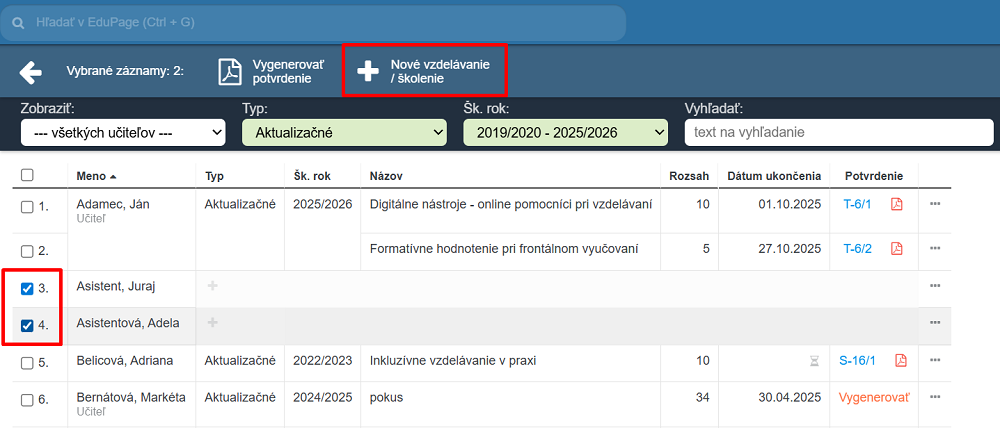The image size is (1000, 428).
Task: Open the PDF icon next to T-6/2
Action: [x=897, y=249]
